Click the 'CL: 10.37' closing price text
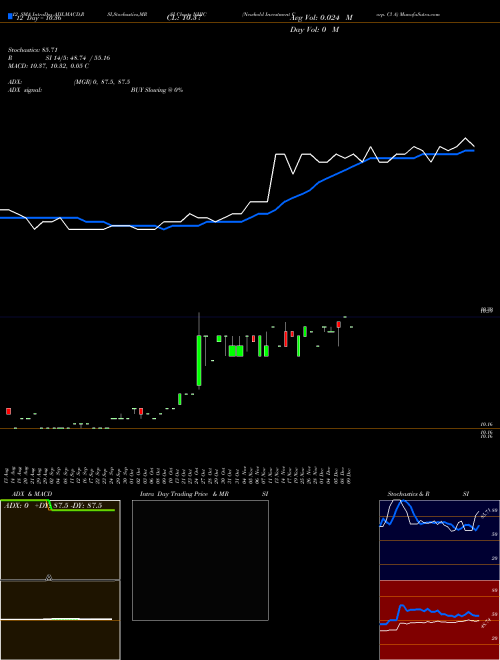 [x=184, y=18]
